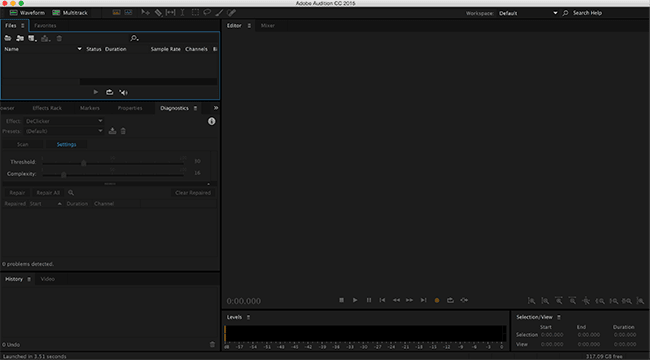Select the Move tool in the toolbar
This screenshot has height=360, width=650.
(x=145, y=12)
